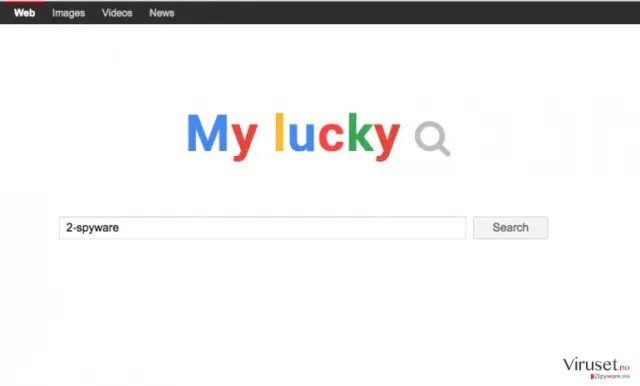Click the 2-spyware text in search box
Image resolution: width=640 pixels, height=386 pixels.
93,228
